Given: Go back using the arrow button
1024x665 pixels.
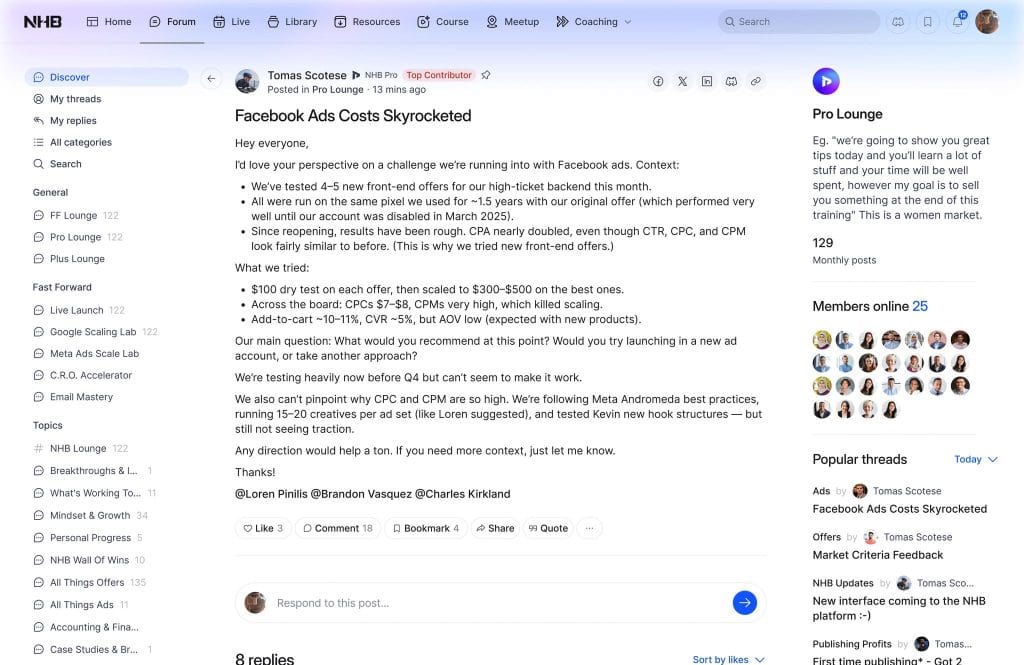Looking at the screenshot, I should [211, 78].
